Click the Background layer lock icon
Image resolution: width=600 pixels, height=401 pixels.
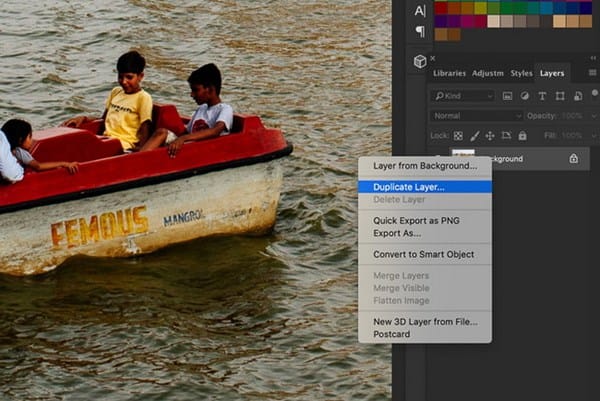click(573, 158)
